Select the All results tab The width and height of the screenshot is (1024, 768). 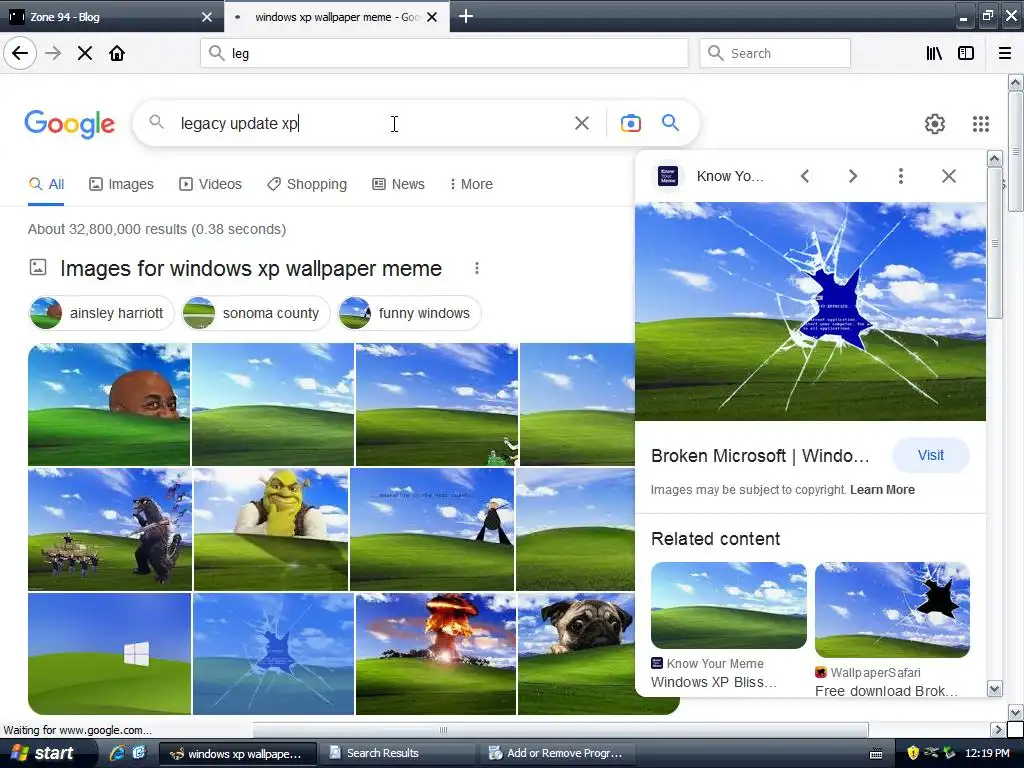coord(46,184)
